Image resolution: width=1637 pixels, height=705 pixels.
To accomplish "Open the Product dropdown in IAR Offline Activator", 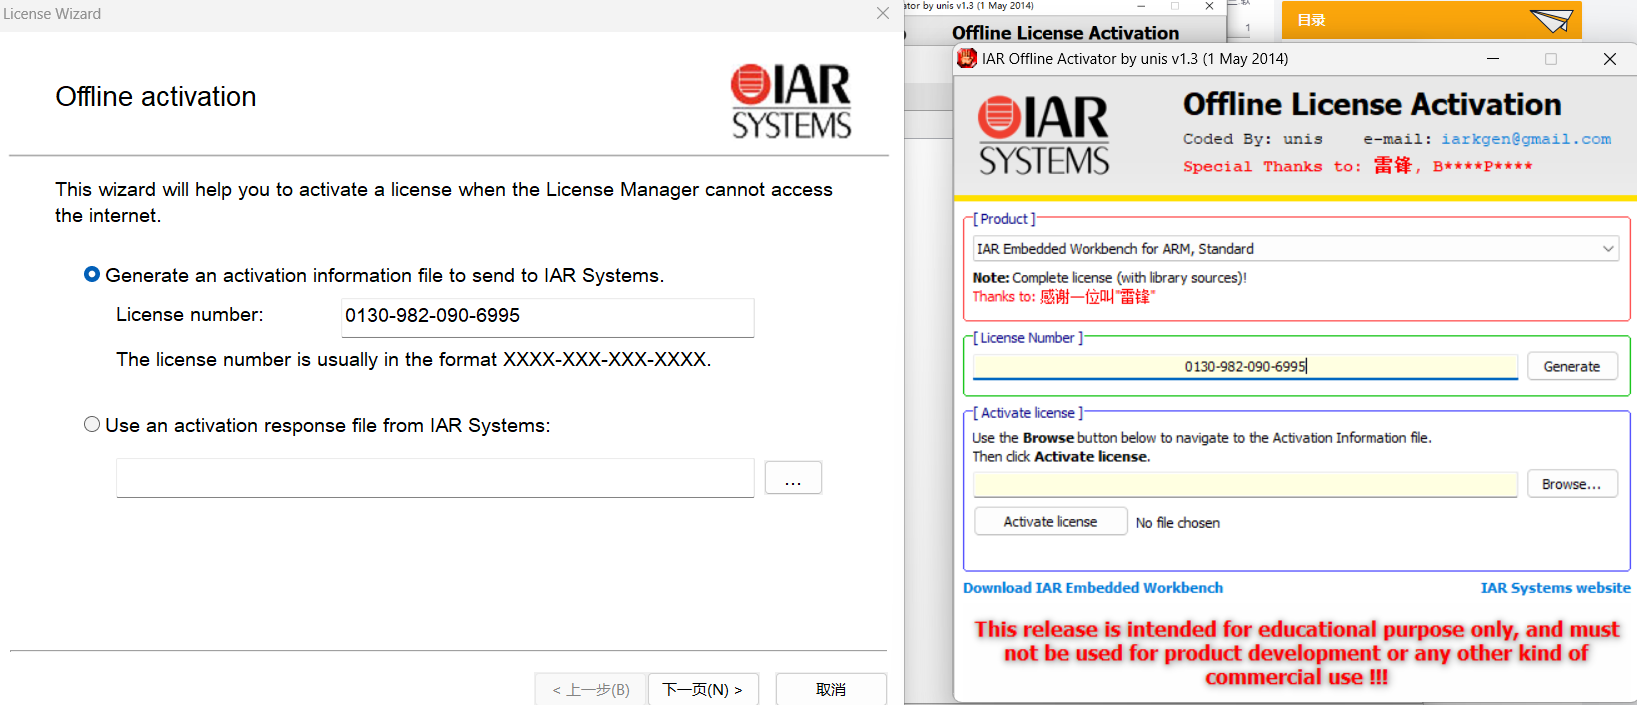I will [x=1296, y=249].
